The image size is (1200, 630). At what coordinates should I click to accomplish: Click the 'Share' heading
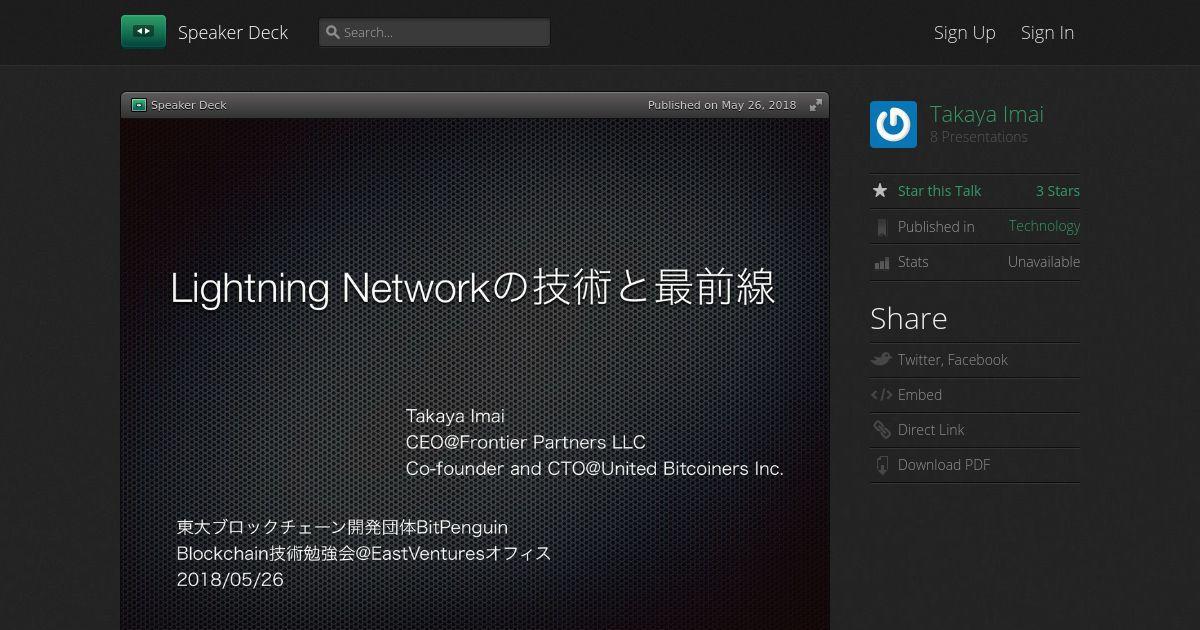909,318
